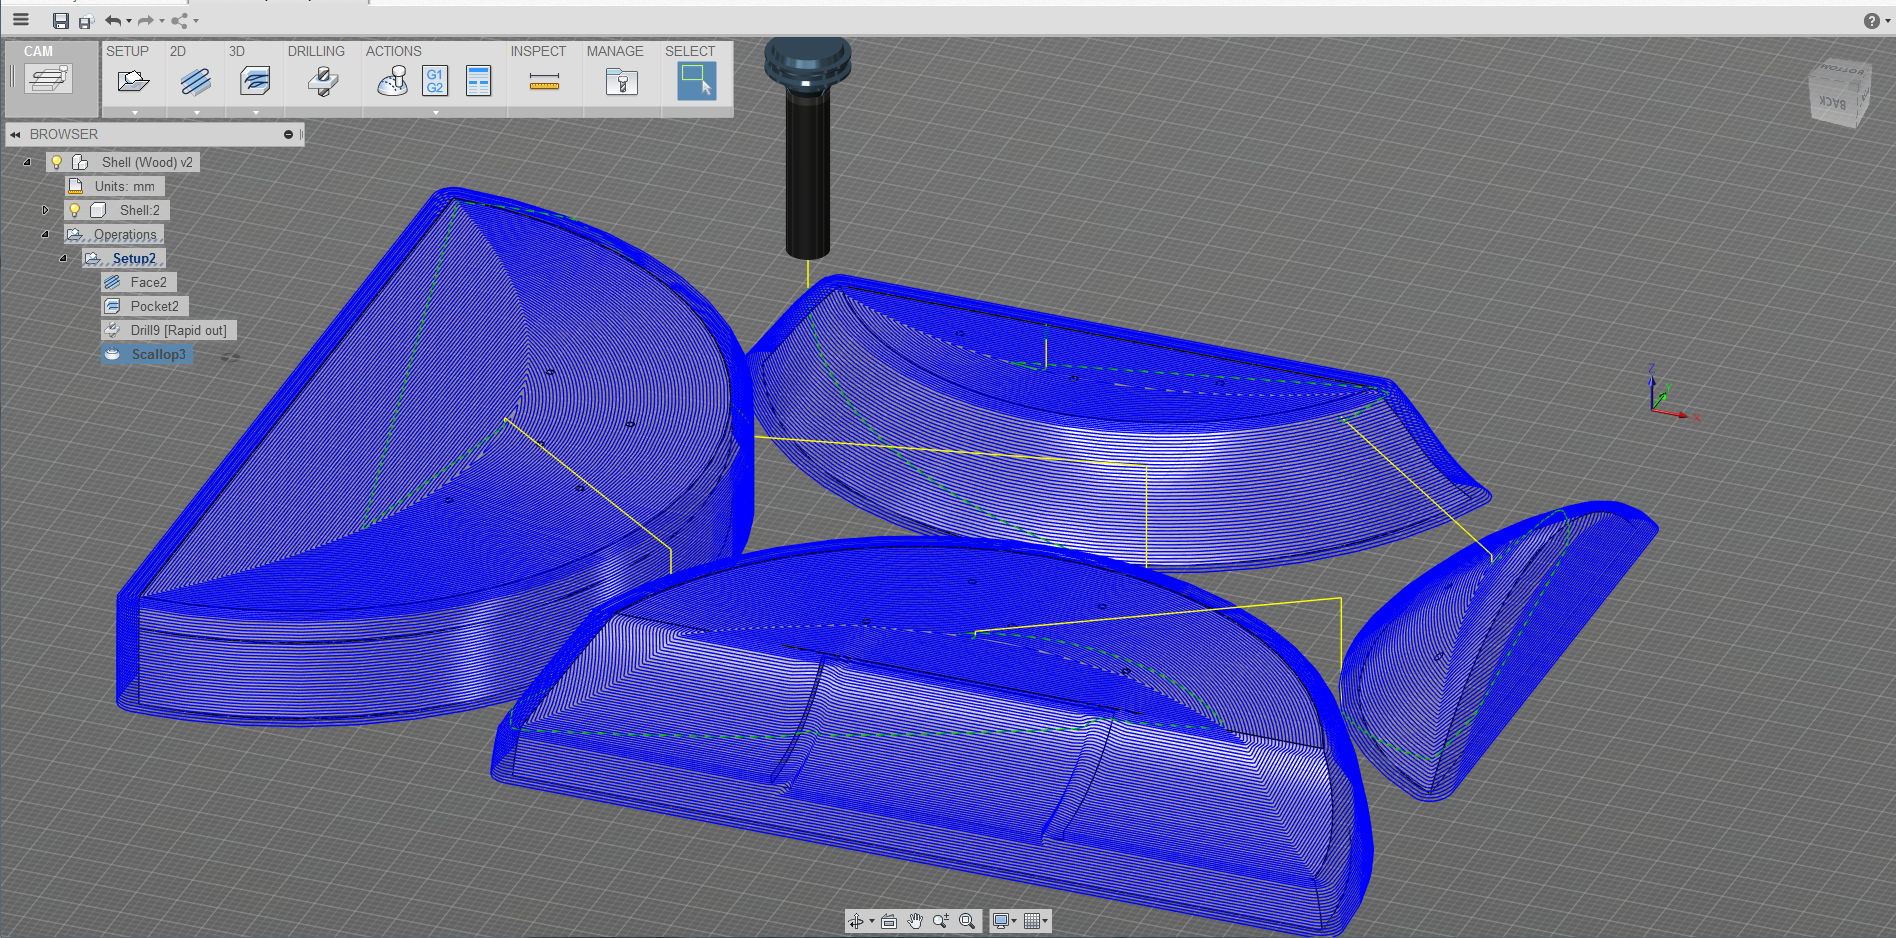This screenshot has width=1896, height=938.
Task: Click the Measure ruler icon under Inspect
Action: point(544,83)
